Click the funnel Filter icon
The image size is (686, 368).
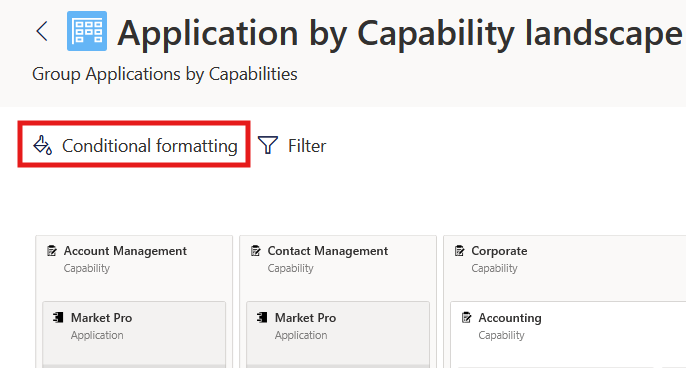(x=268, y=145)
